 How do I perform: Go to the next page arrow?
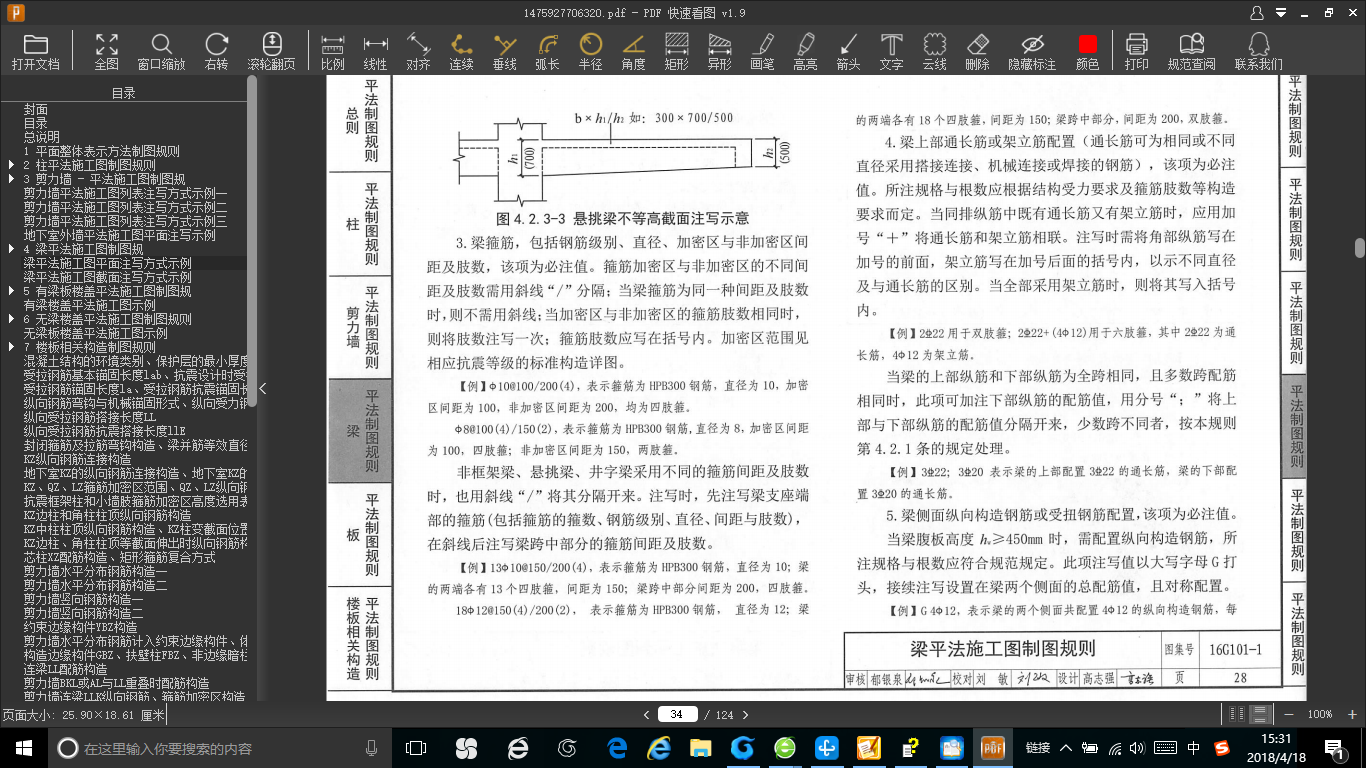[745, 714]
